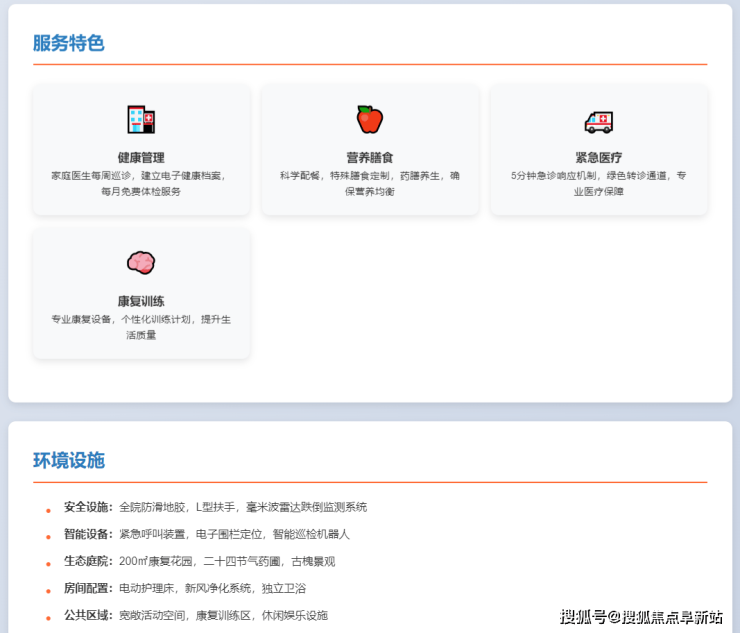Click the 搜狐号@搜狐焦点阜新站 watermark
This screenshot has height=633, width=740.
(x=641, y=616)
